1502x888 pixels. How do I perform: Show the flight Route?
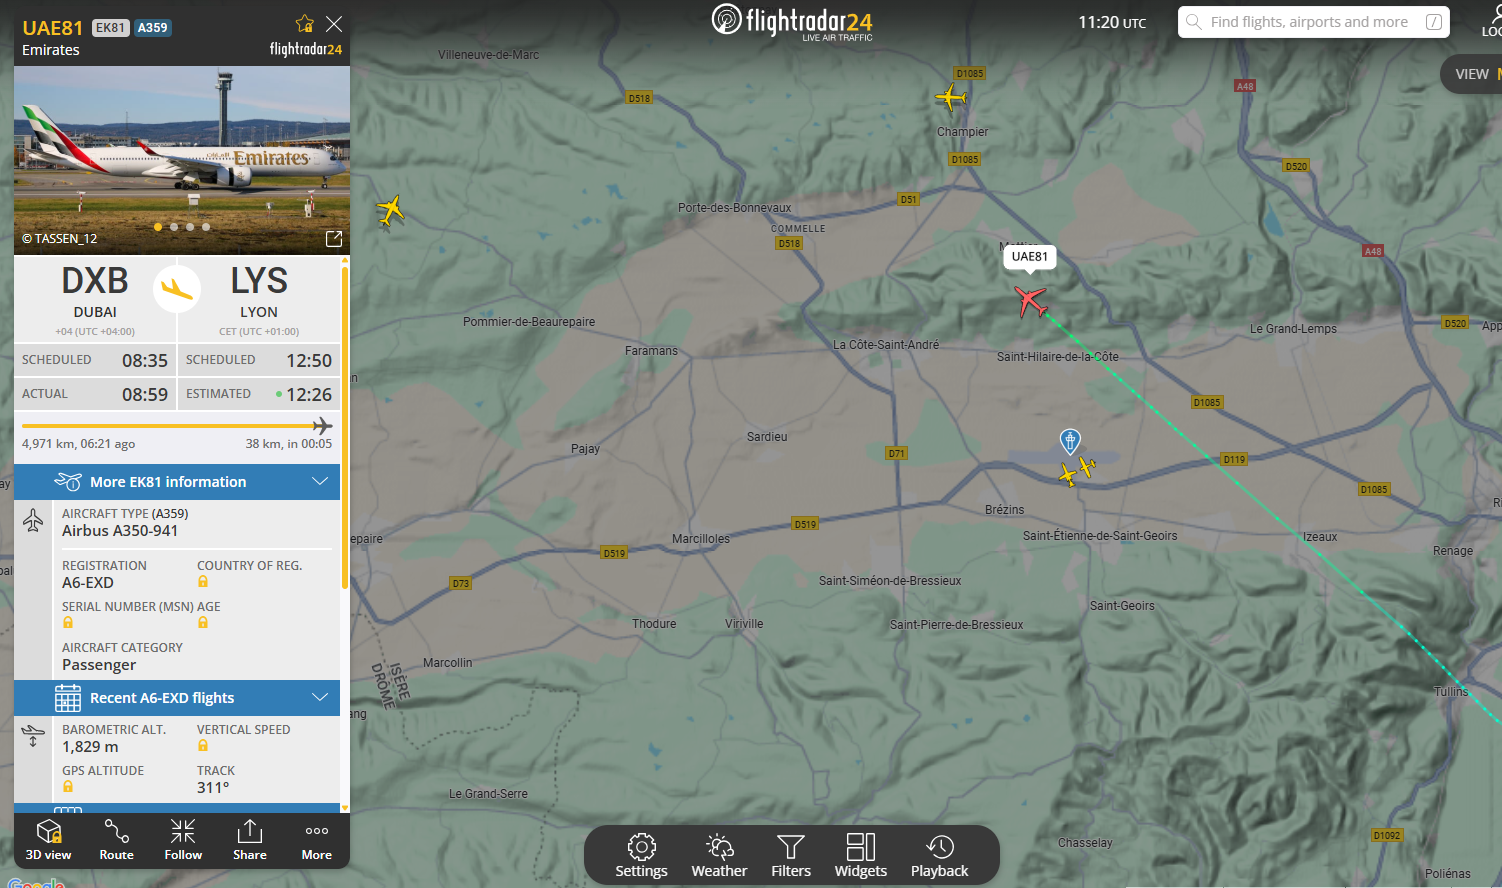116,840
